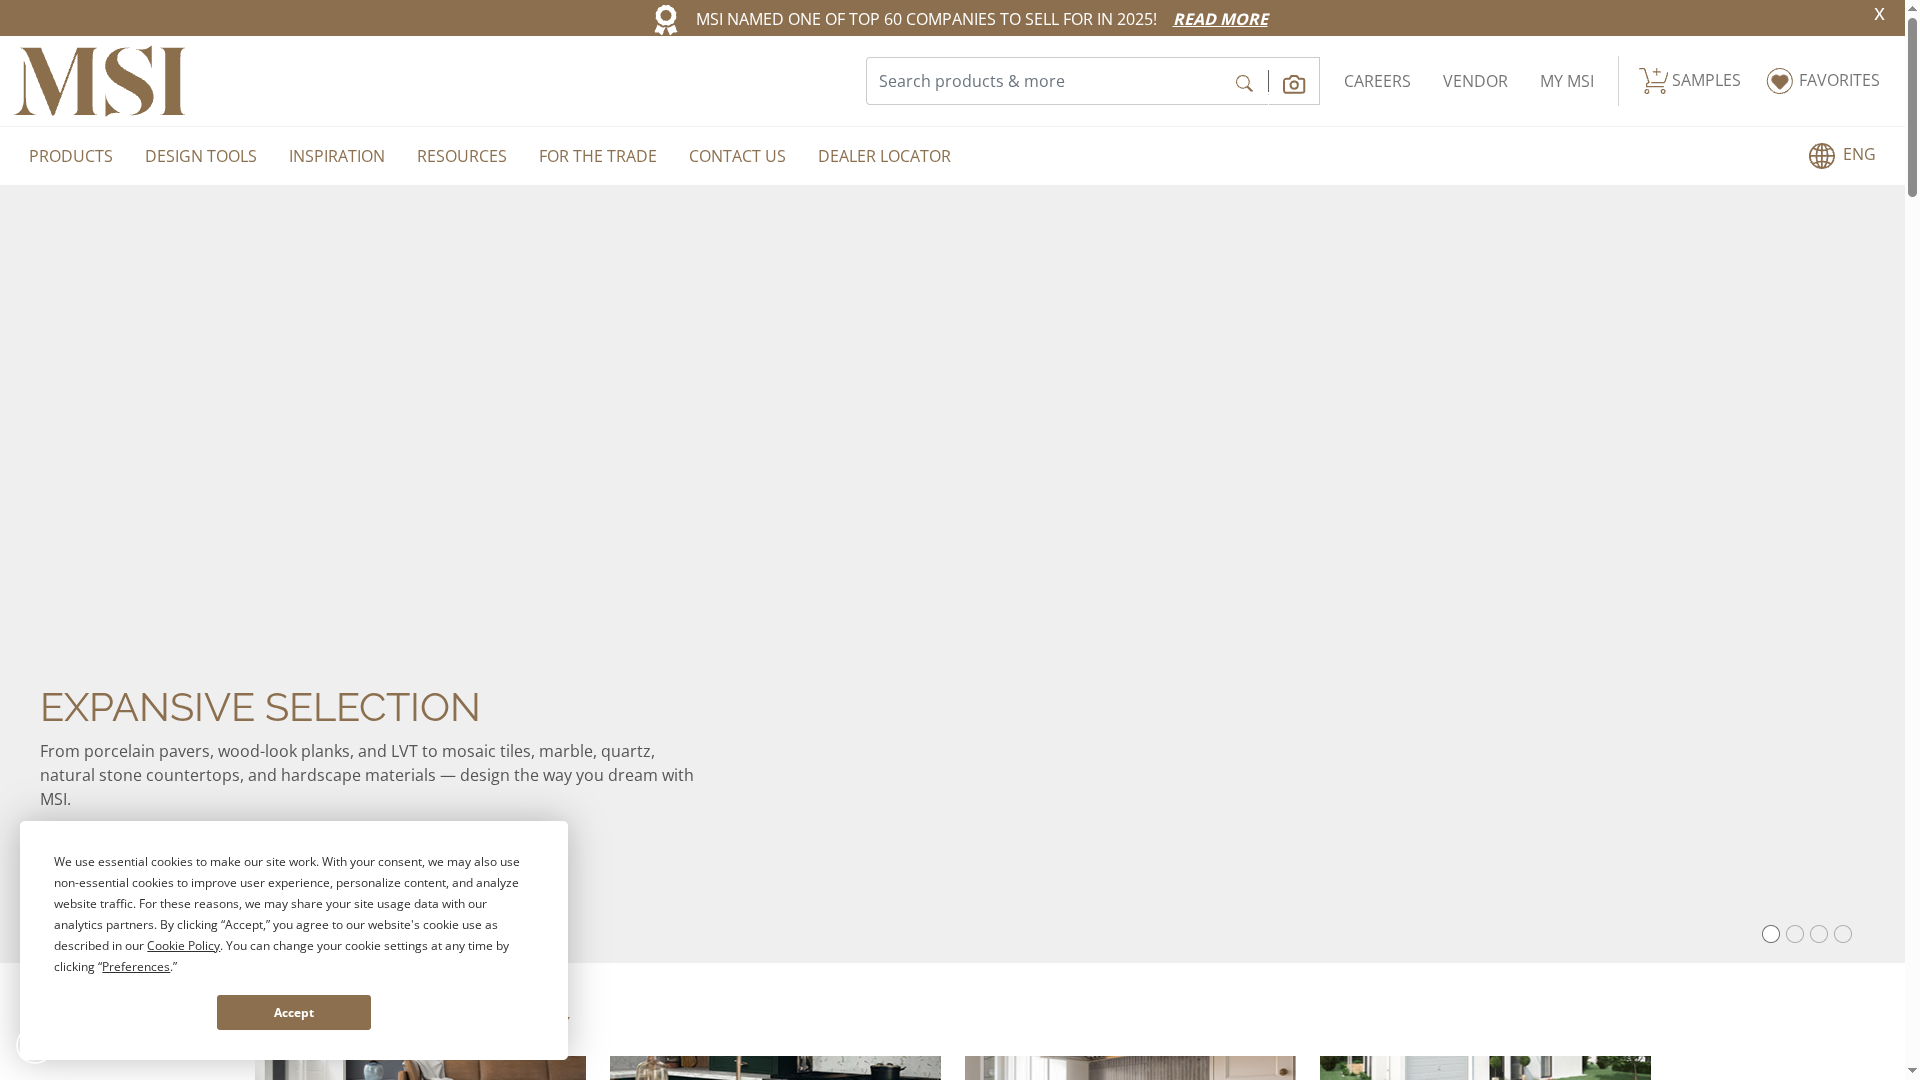Accept the cookie policy

tap(293, 1012)
